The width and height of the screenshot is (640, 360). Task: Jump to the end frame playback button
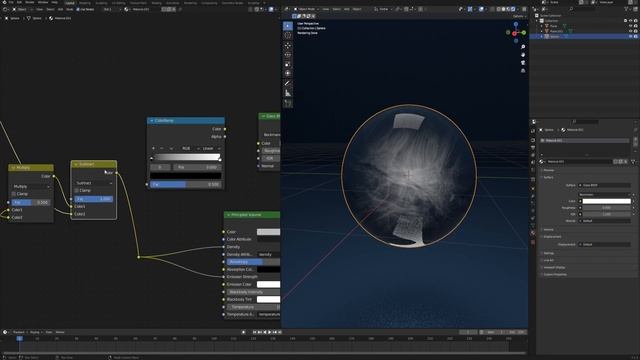click(280, 332)
